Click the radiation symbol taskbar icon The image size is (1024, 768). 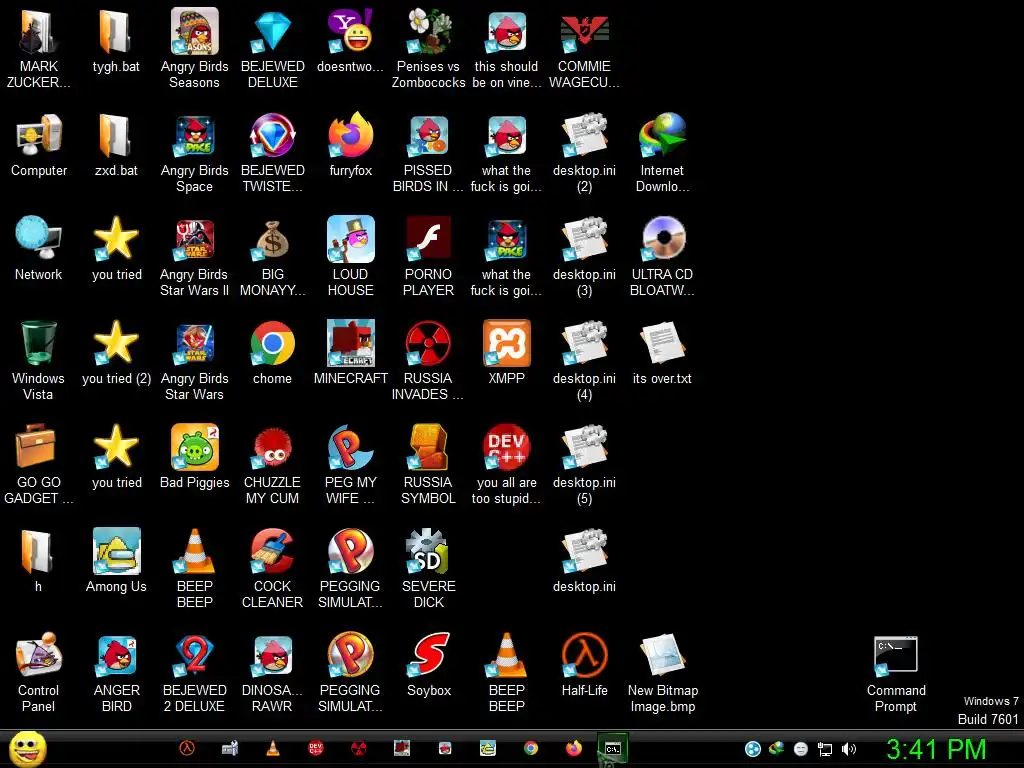coord(359,748)
